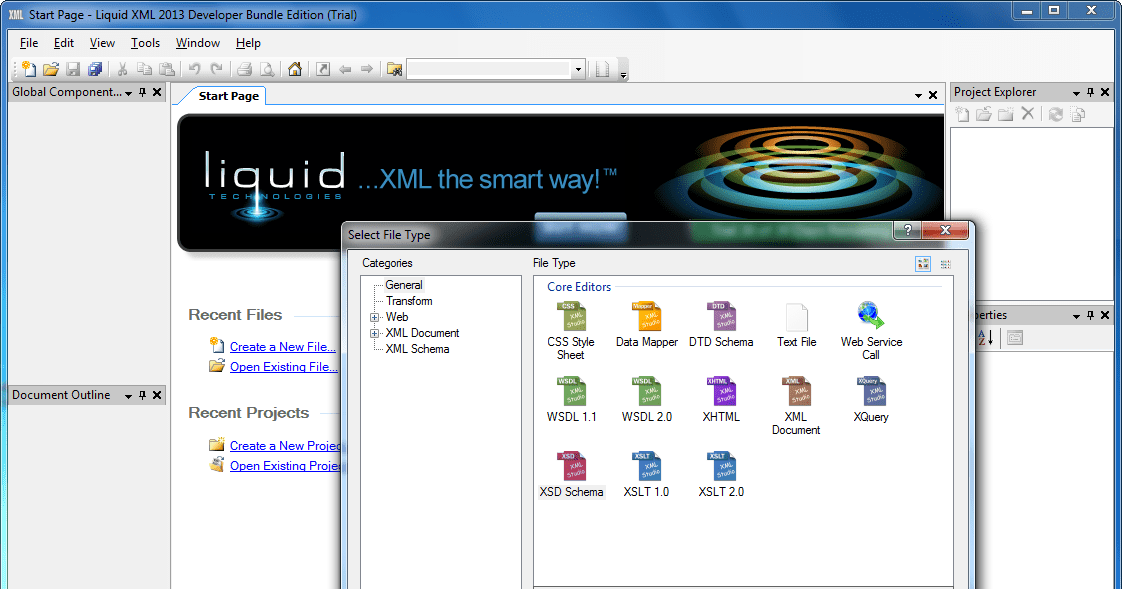Click the navigate back arrow toolbar icon
The height and width of the screenshot is (589, 1122).
(345, 69)
